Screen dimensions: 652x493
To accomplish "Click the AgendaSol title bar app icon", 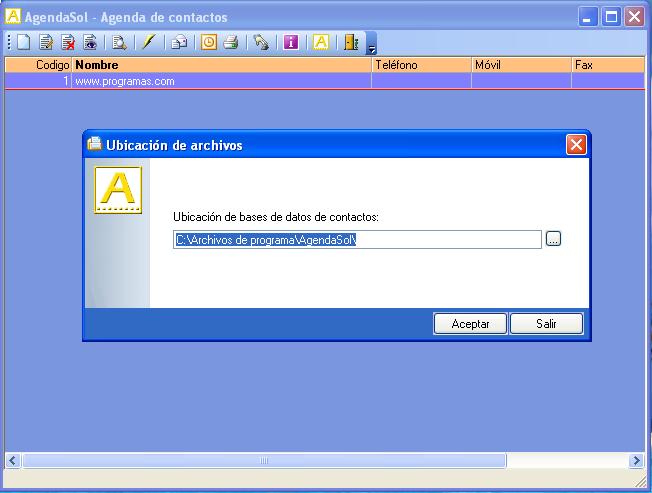I will [13, 16].
